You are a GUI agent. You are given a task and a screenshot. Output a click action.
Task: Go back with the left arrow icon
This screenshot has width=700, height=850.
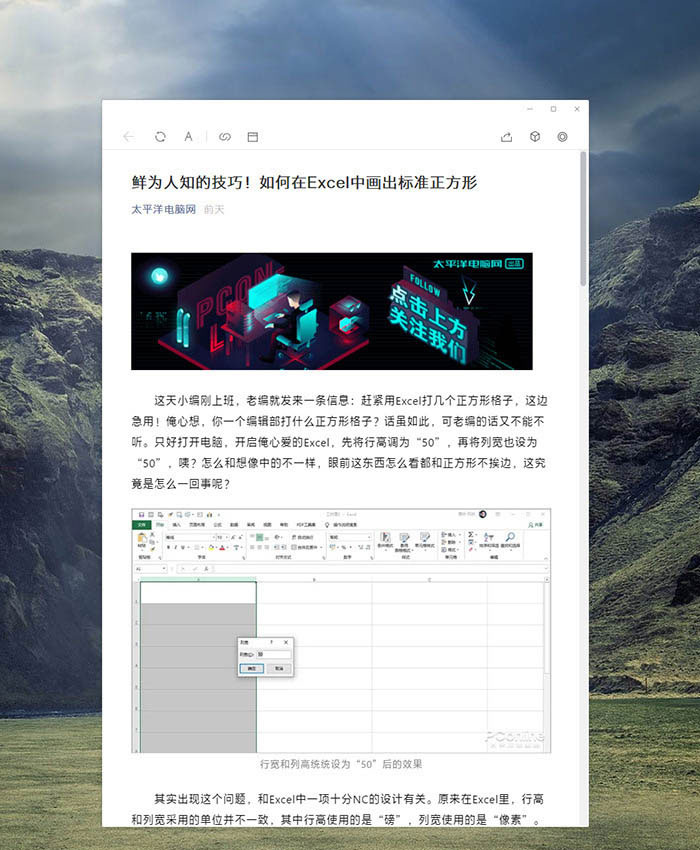(x=129, y=137)
